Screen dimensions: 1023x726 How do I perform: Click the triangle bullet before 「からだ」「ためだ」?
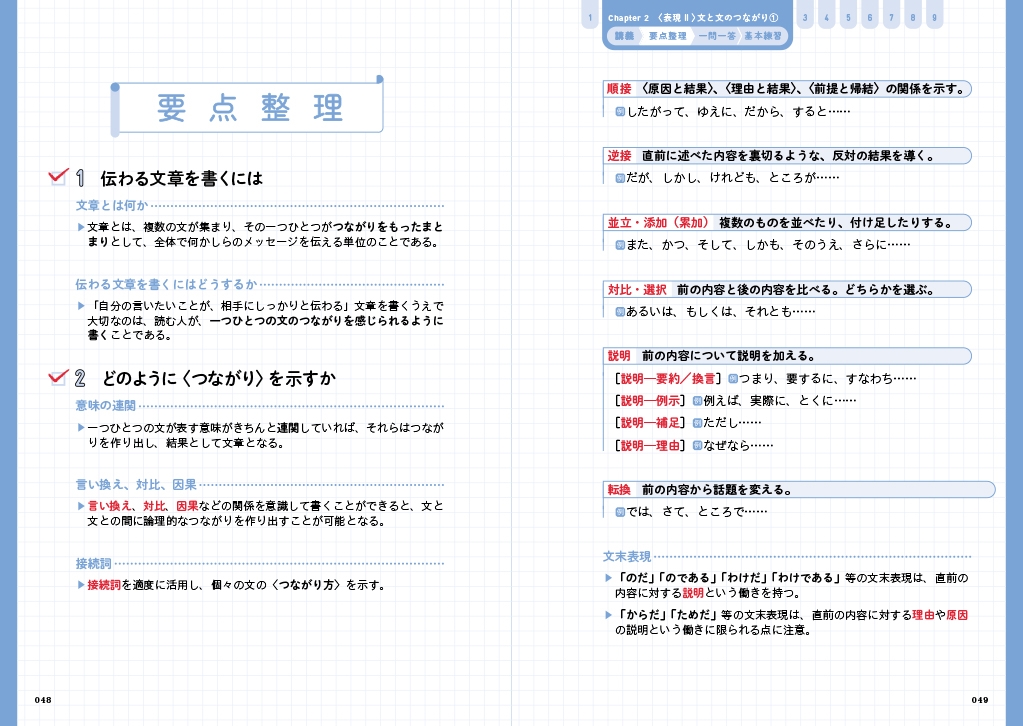point(608,615)
